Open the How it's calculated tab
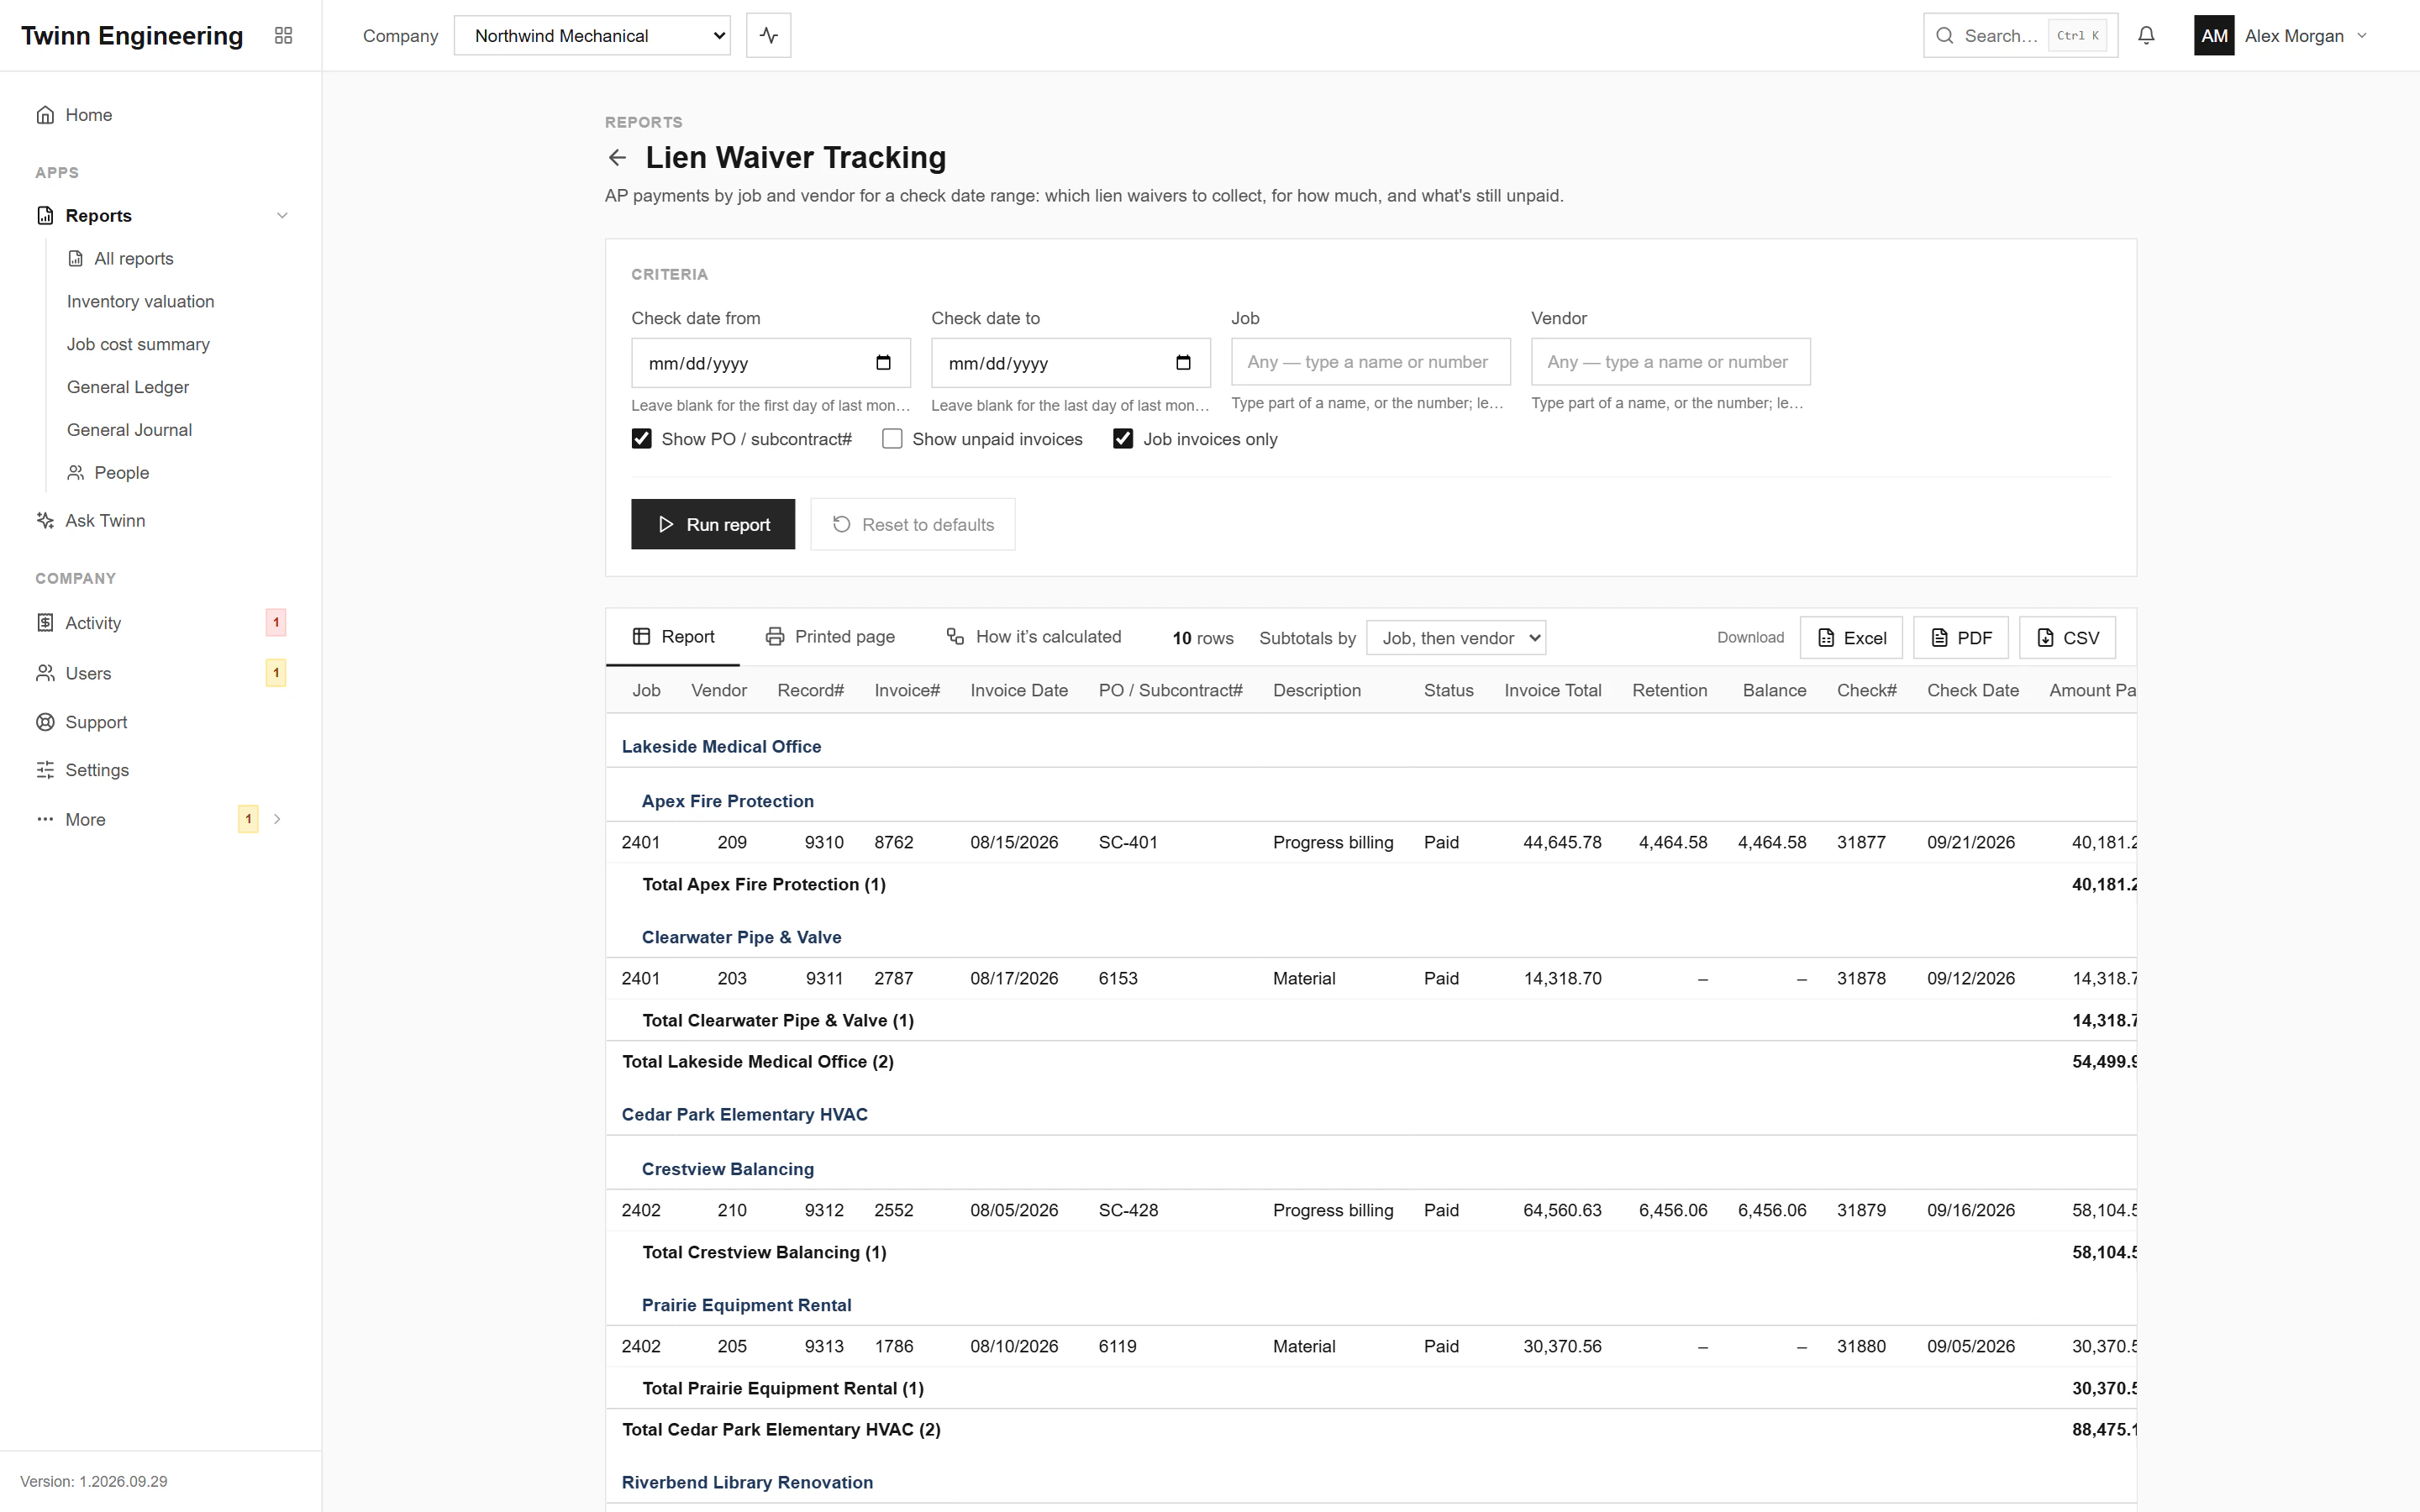The width and height of the screenshot is (2420, 1512). click(x=1034, y=637)
